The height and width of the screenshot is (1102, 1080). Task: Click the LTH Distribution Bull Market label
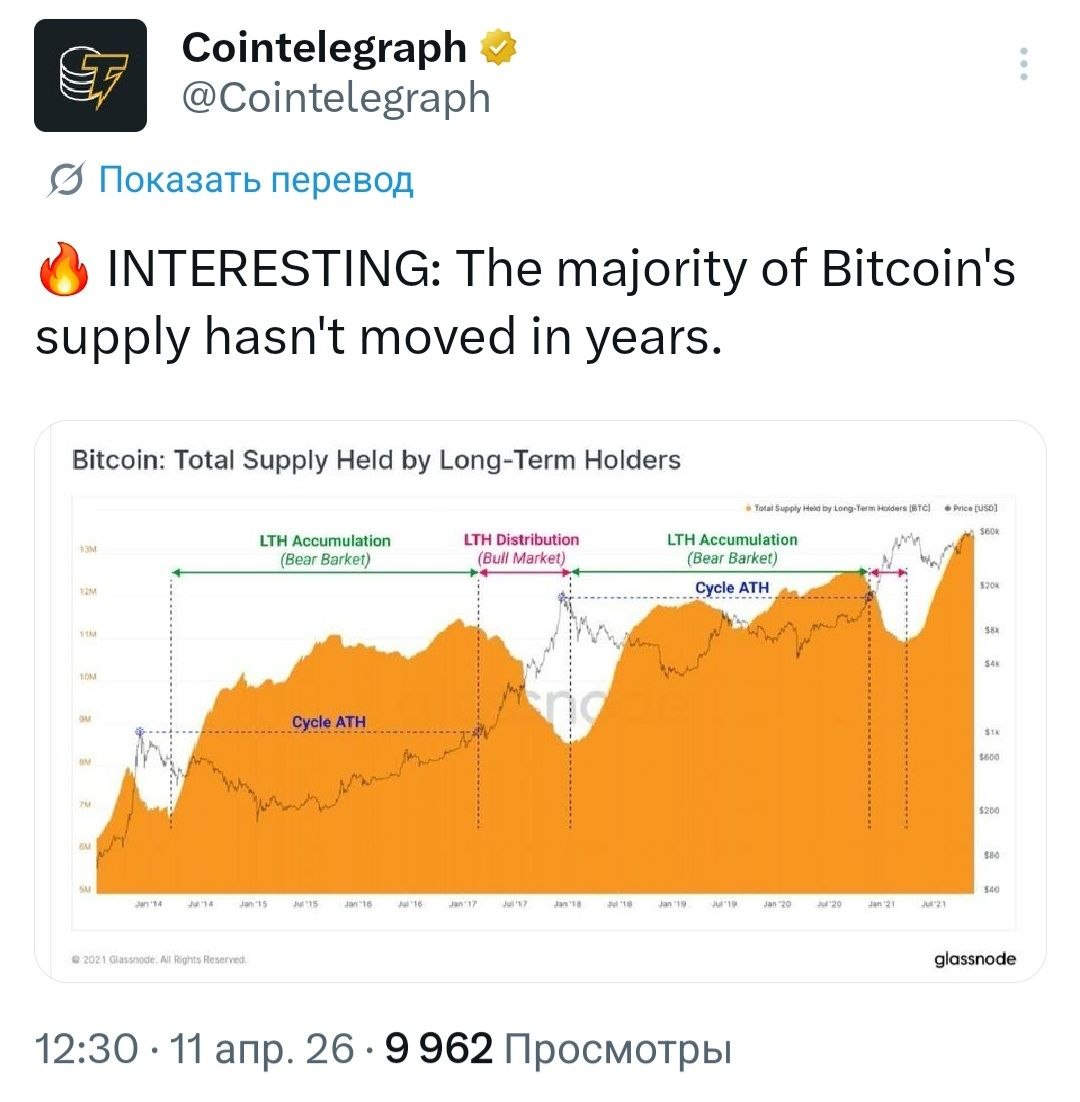[x=522, y=549]
